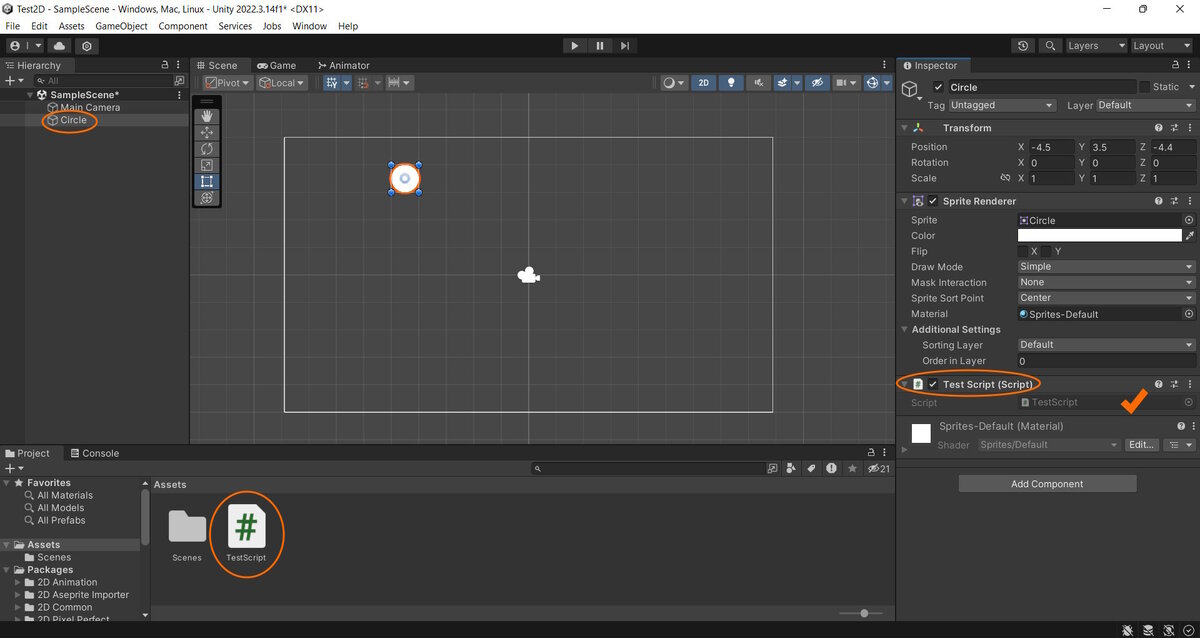
Task: Switch to the Animator tab
Action: click(343, 65)
